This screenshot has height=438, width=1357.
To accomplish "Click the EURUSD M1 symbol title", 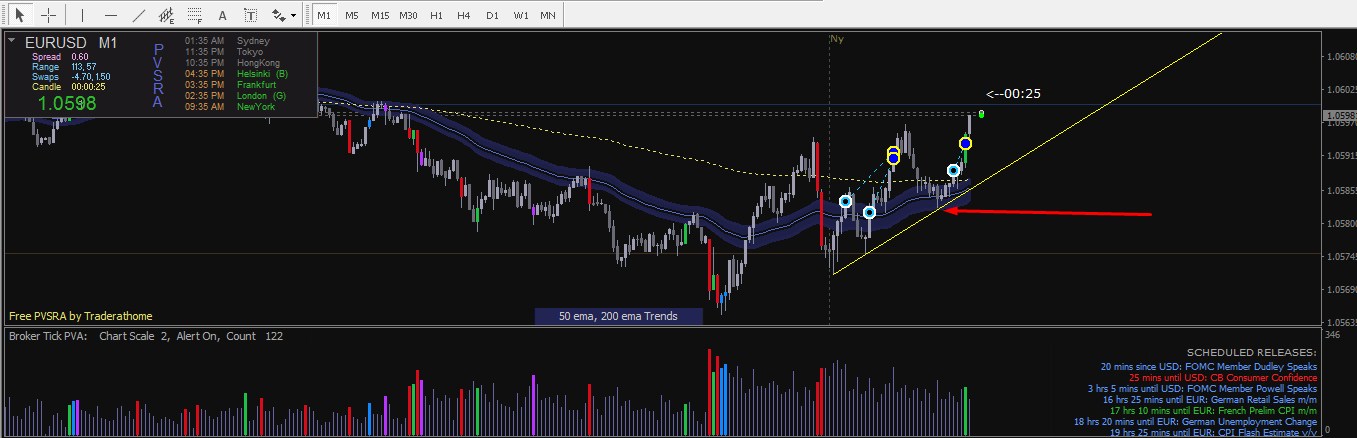I will (72, 42).
